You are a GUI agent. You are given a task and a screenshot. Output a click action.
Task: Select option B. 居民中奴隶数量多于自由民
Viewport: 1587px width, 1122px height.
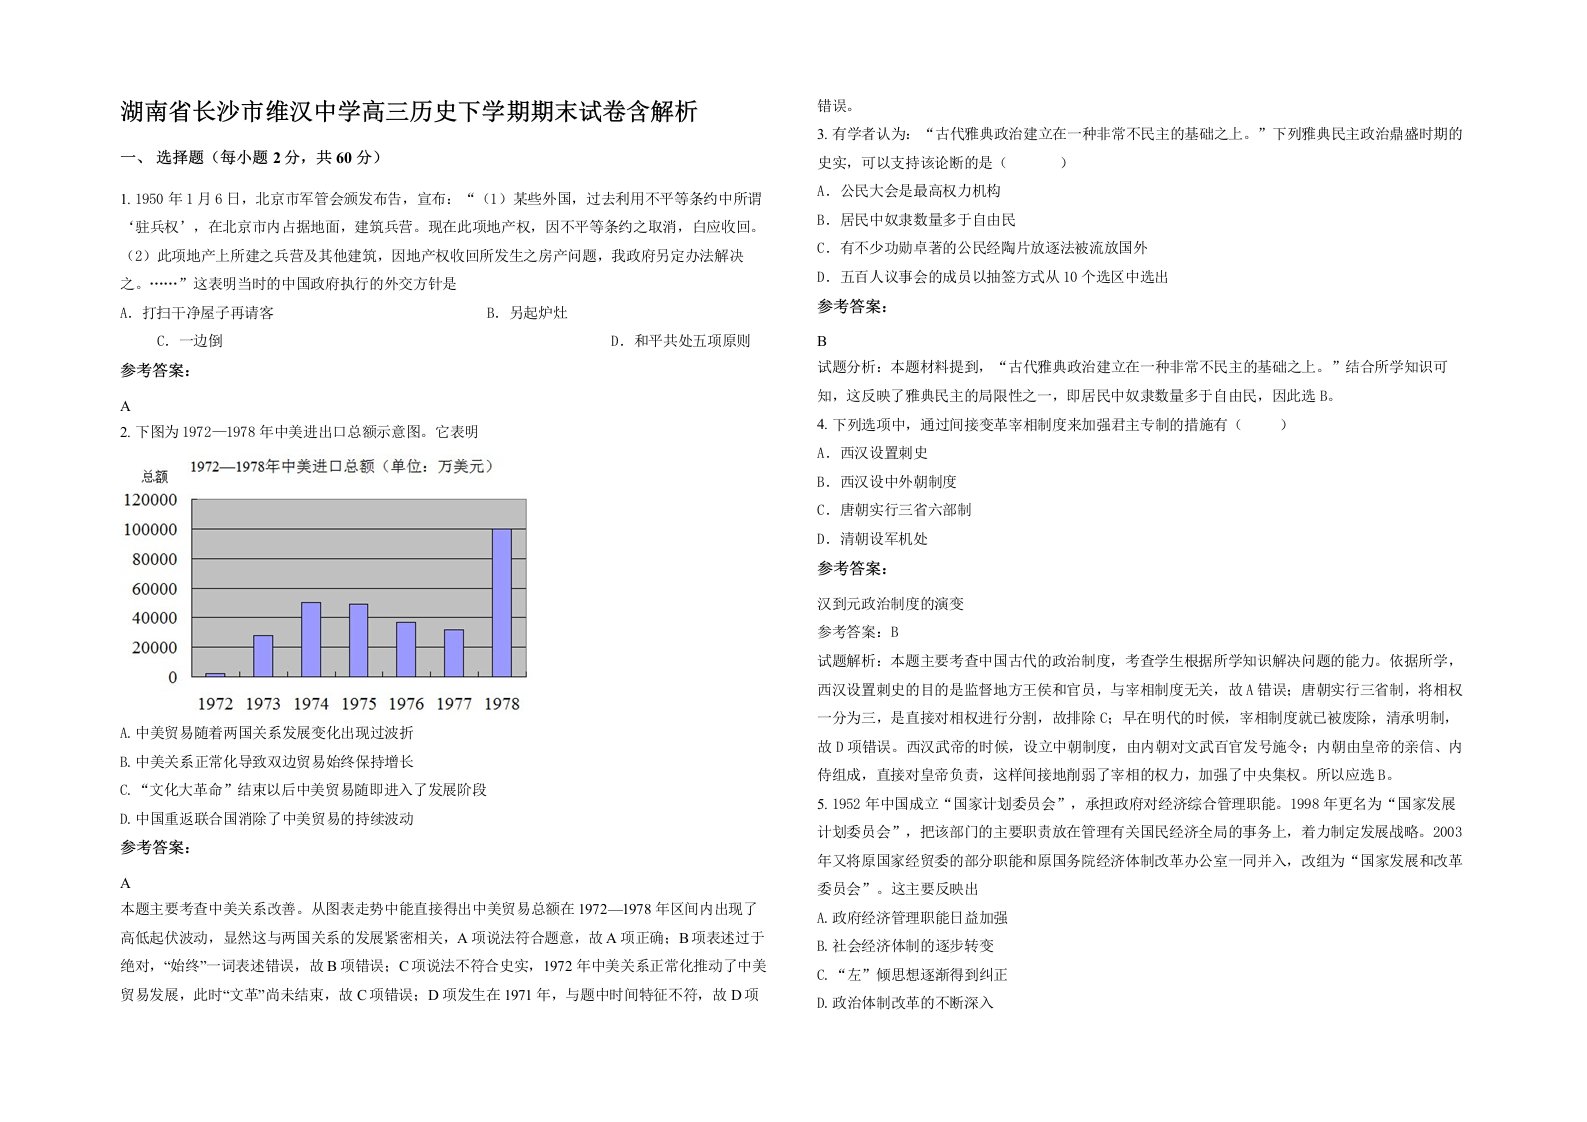click(916, 220)
